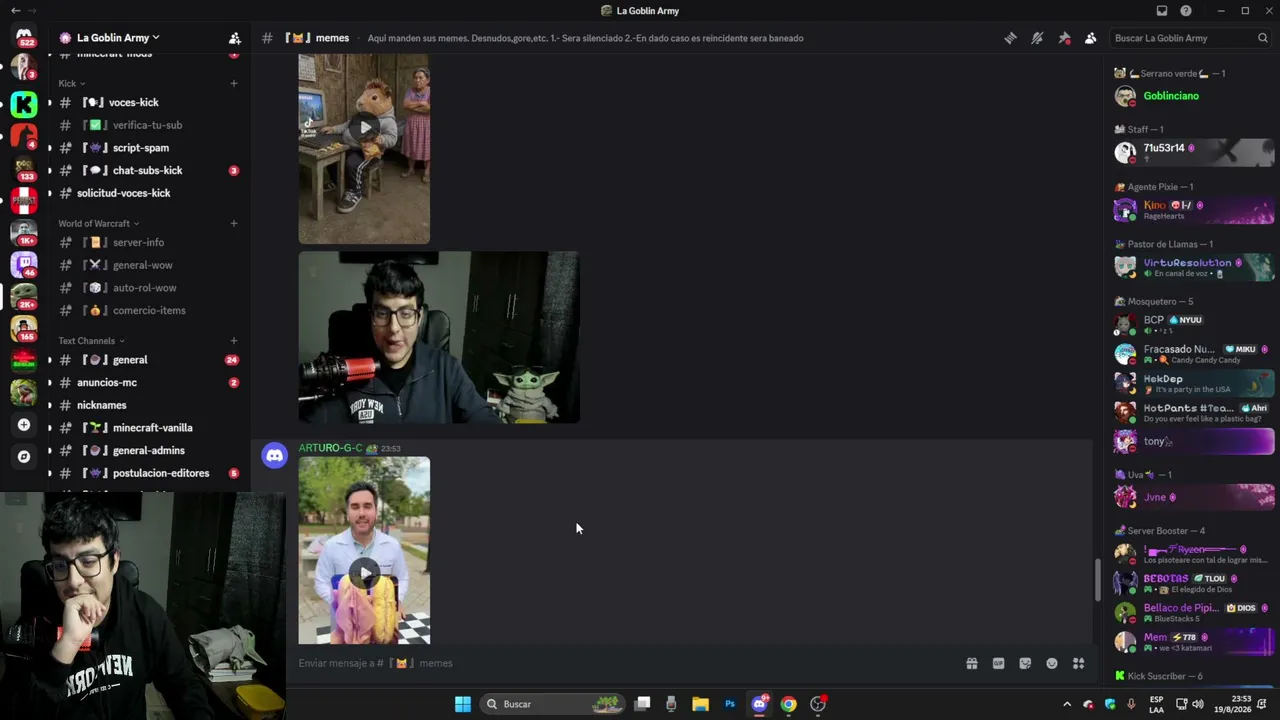Screen dimensions: 1280x720
Task: Open the streamer with Yoda image
Action: pos(439,337)
